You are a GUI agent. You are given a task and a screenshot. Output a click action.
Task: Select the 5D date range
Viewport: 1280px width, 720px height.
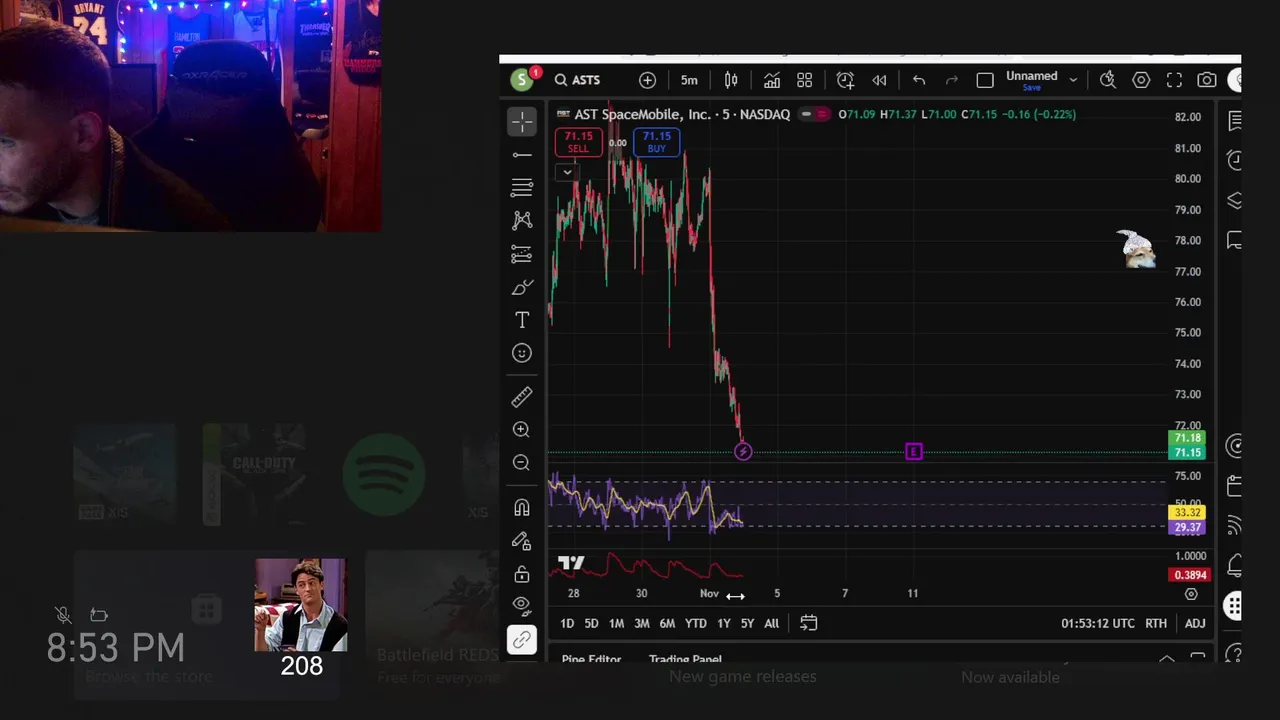[591, 623]
